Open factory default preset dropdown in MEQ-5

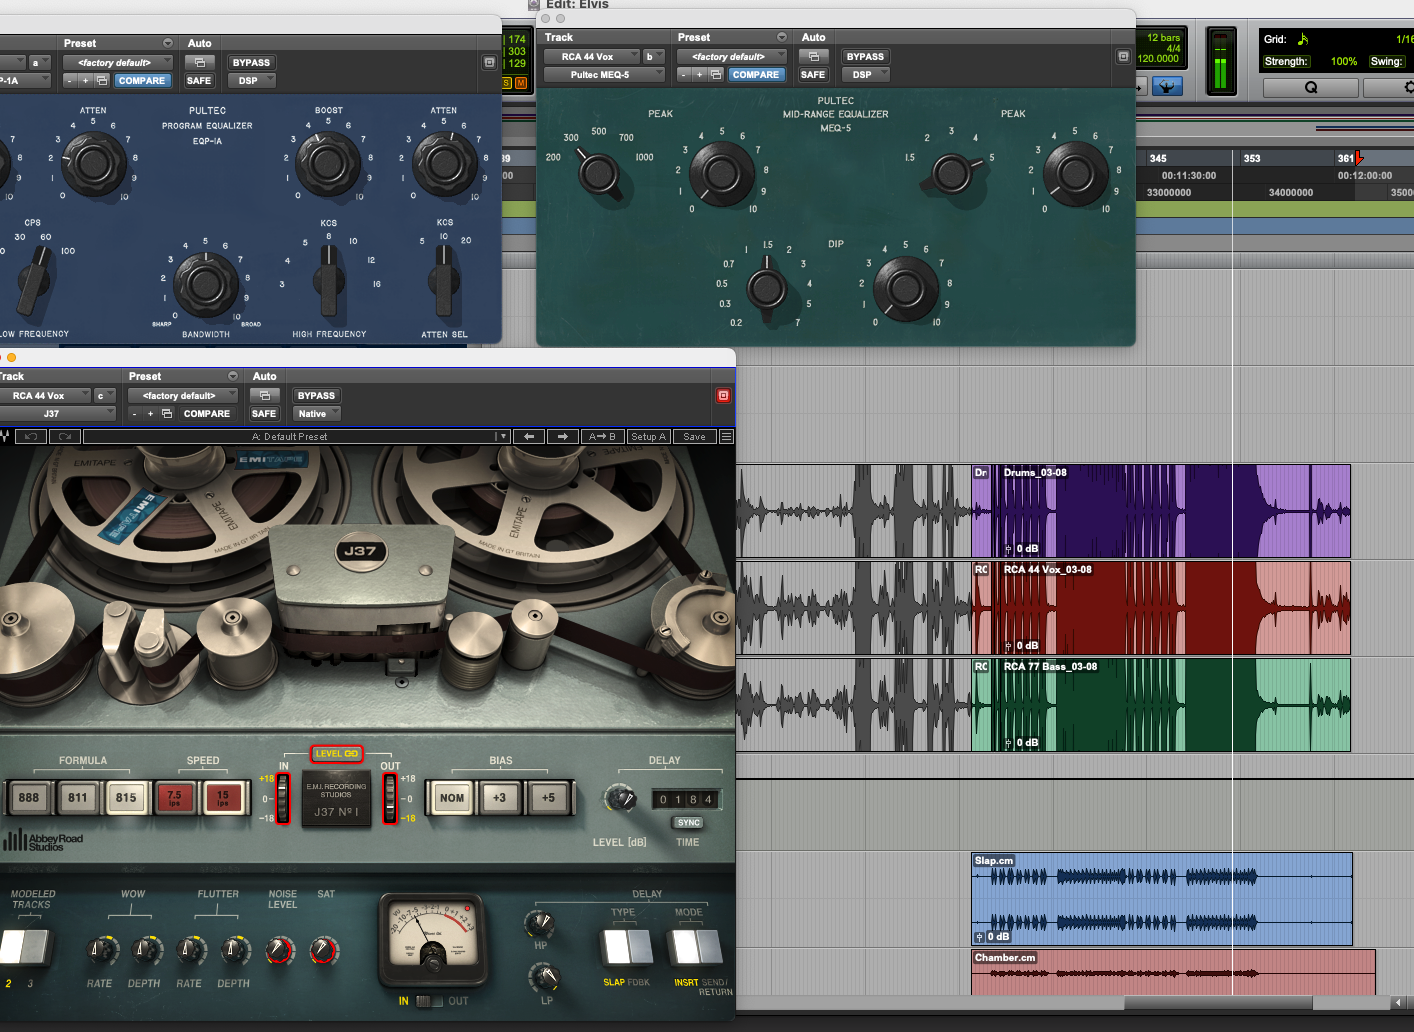(x=733, y=57)
